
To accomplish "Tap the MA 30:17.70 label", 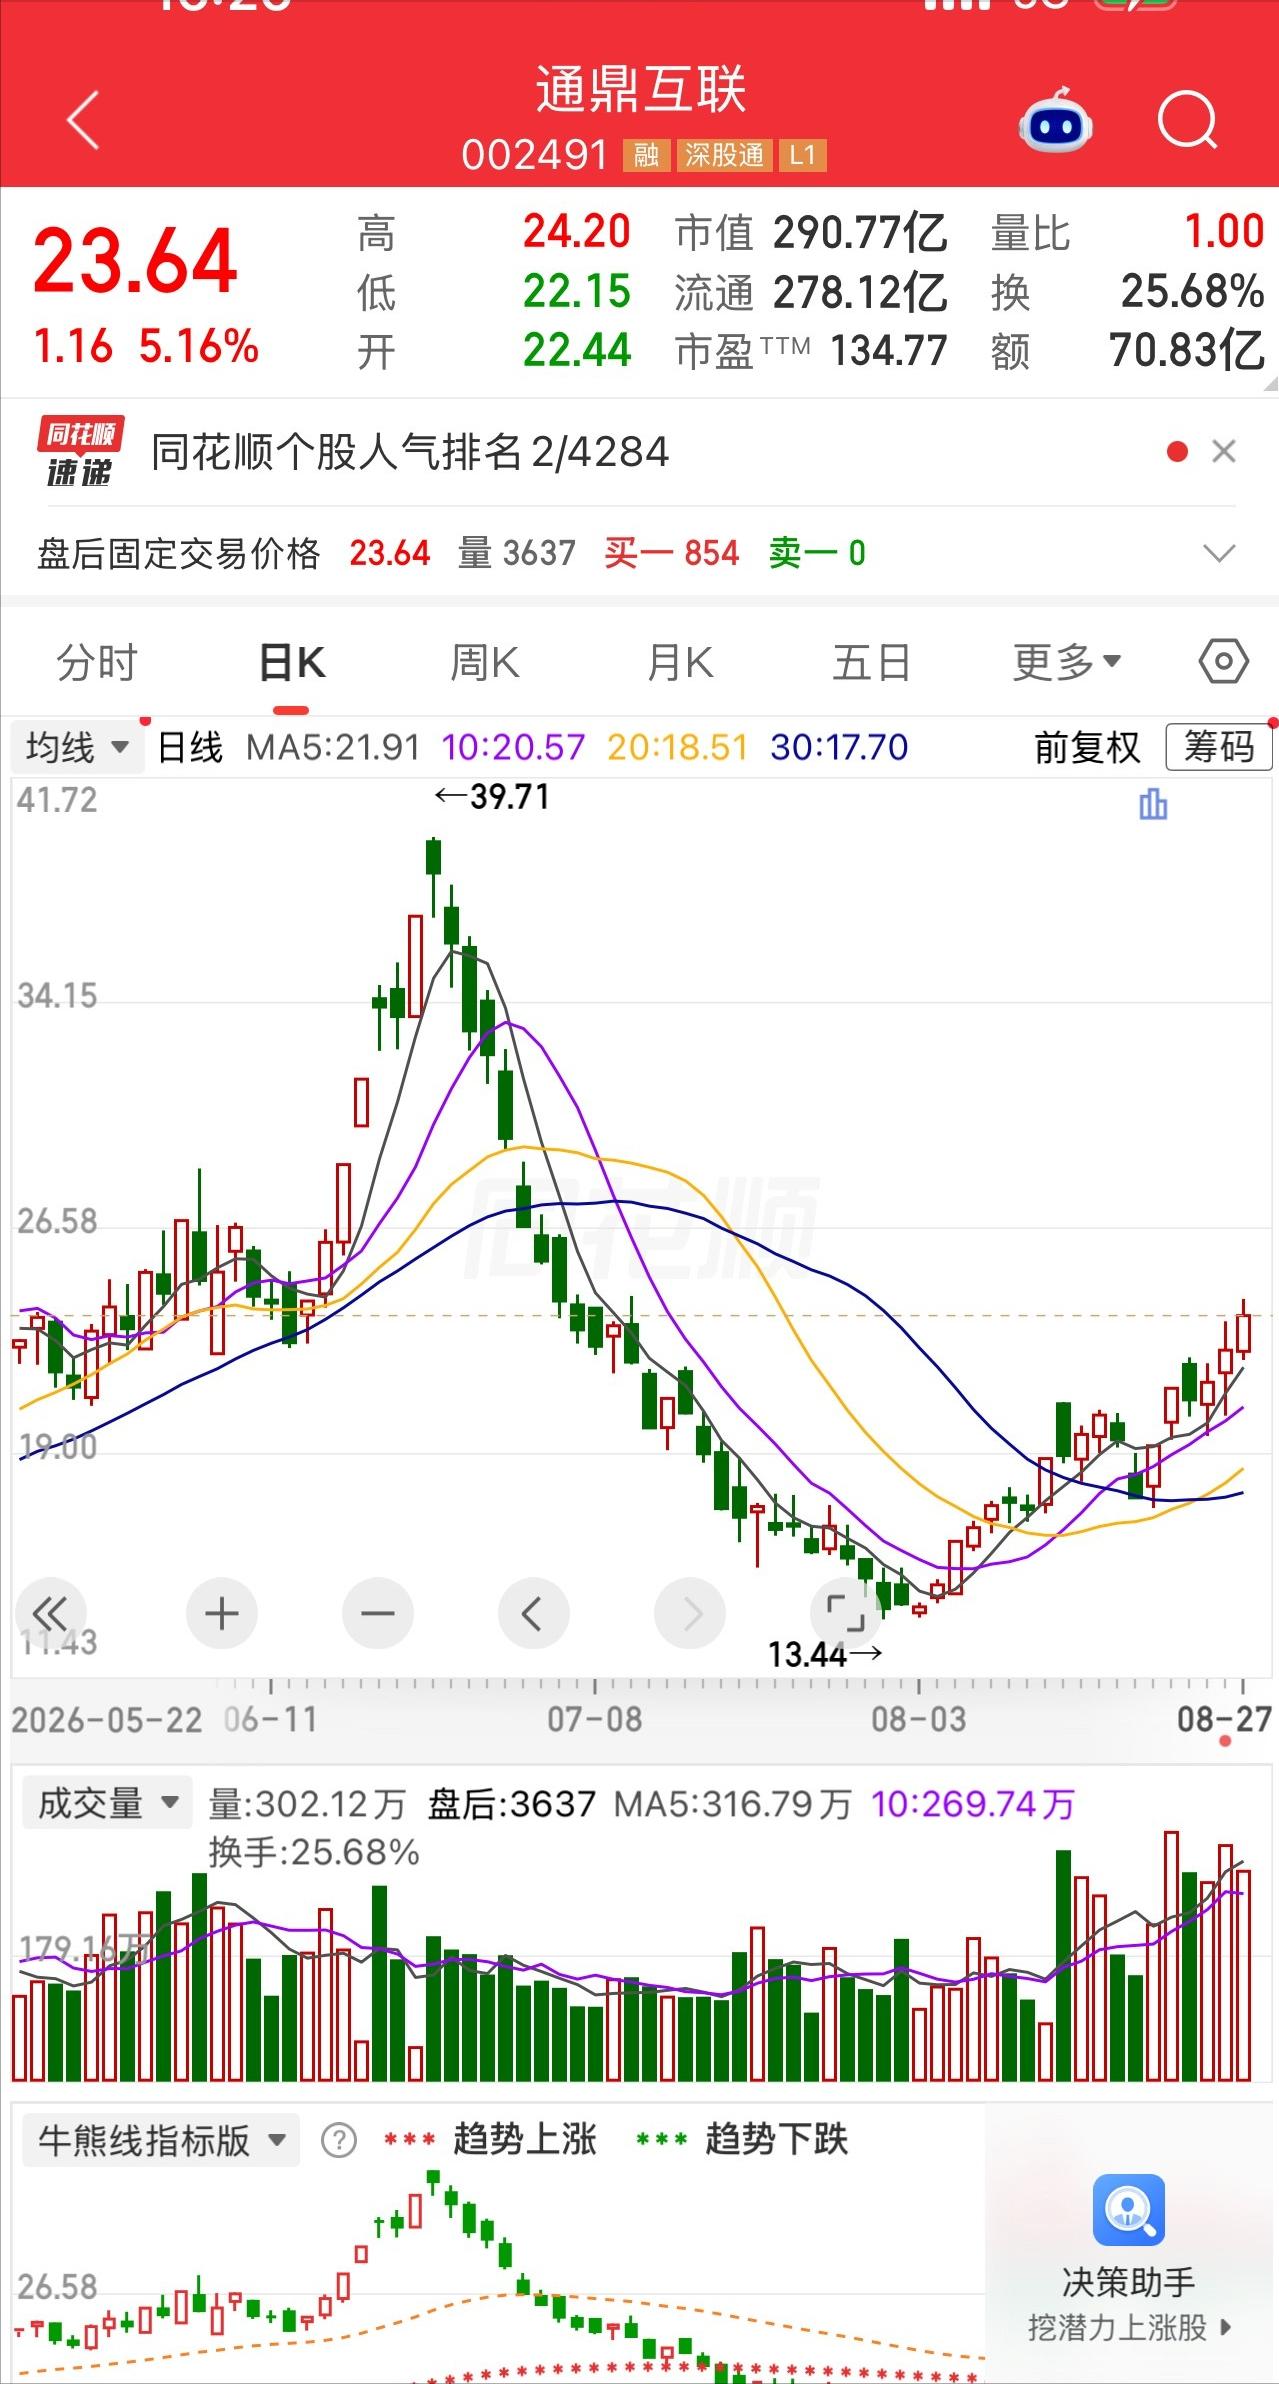I will 839,747.
